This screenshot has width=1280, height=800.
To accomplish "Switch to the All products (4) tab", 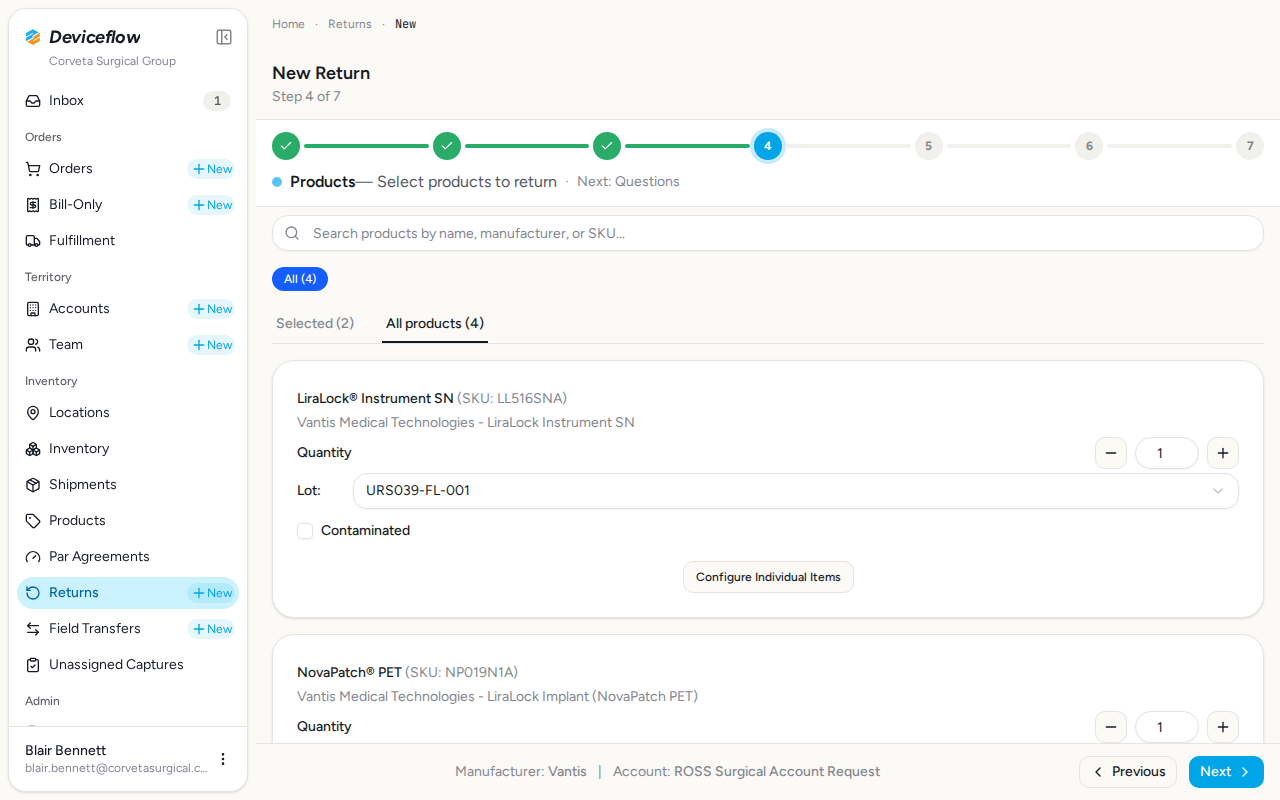I will (x=435, y=324).
